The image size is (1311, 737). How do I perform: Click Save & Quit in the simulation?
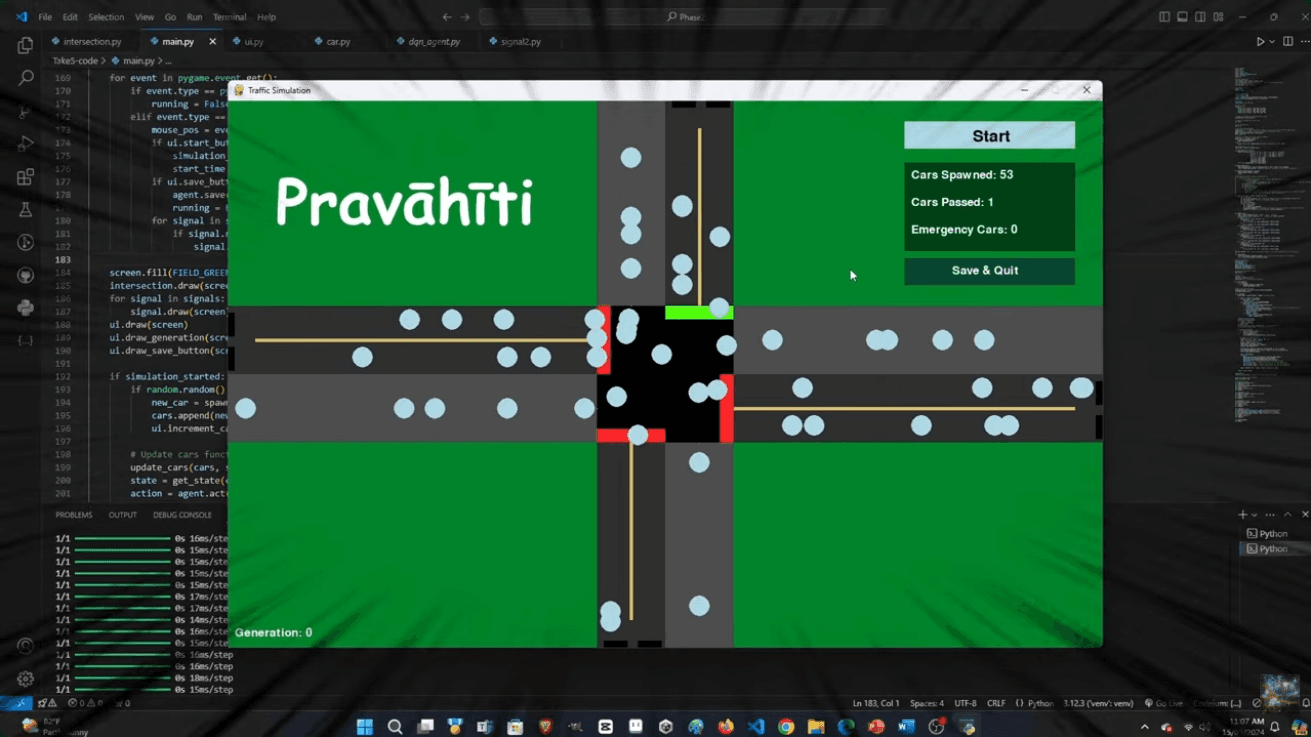coord(989,270)
